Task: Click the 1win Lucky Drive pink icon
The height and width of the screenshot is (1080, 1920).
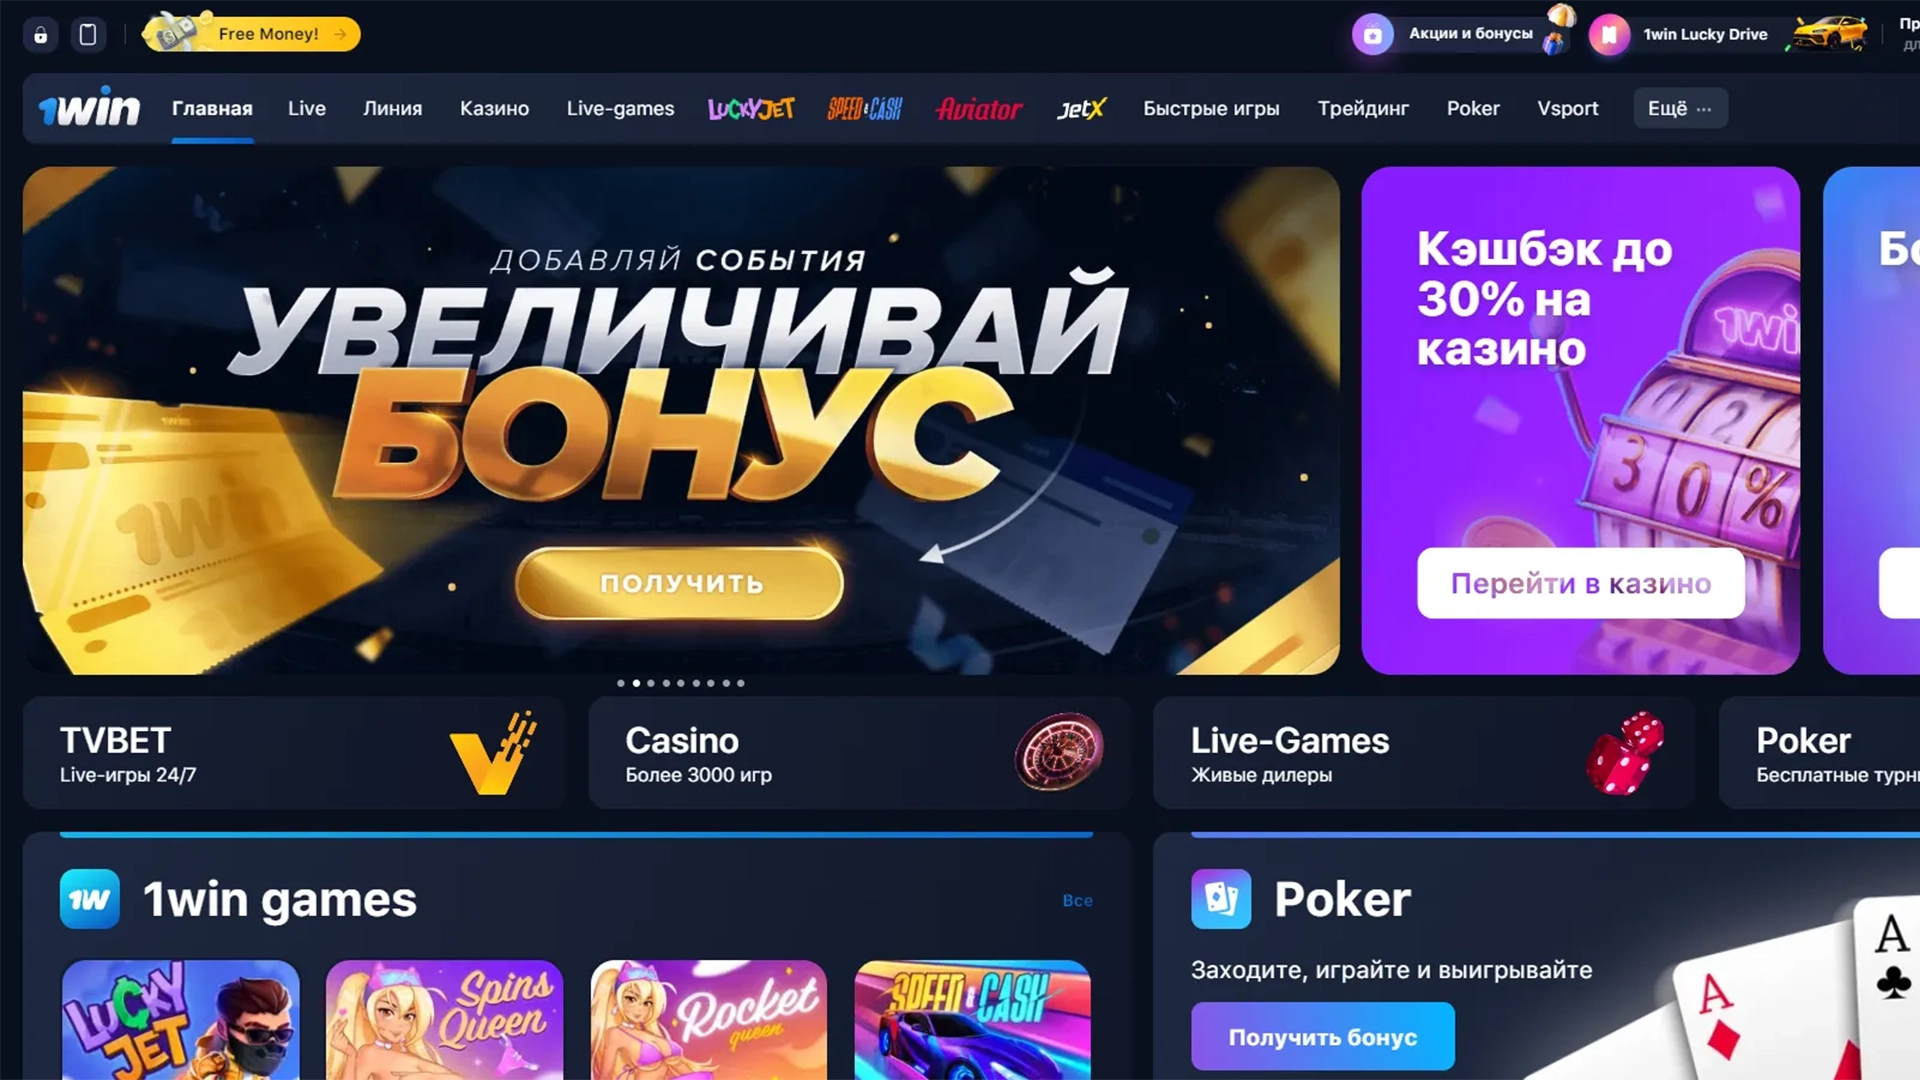Action: coord(1609,35)
